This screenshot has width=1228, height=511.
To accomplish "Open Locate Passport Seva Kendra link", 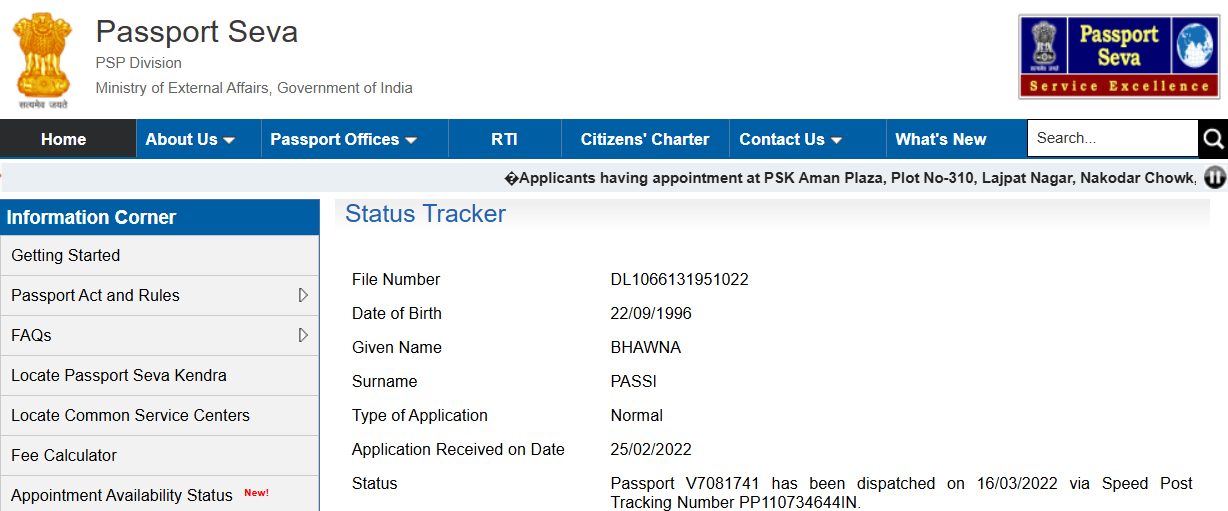I will (x=119, y=375).
